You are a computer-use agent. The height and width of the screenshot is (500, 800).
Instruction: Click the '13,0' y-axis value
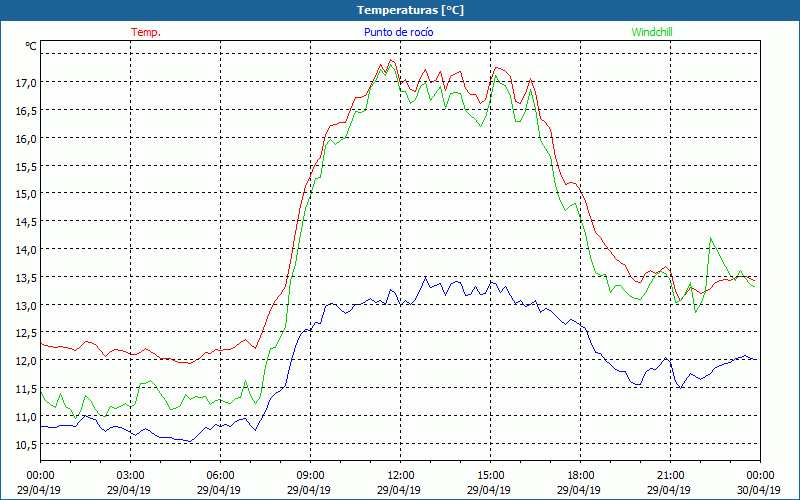pos(26,305)
